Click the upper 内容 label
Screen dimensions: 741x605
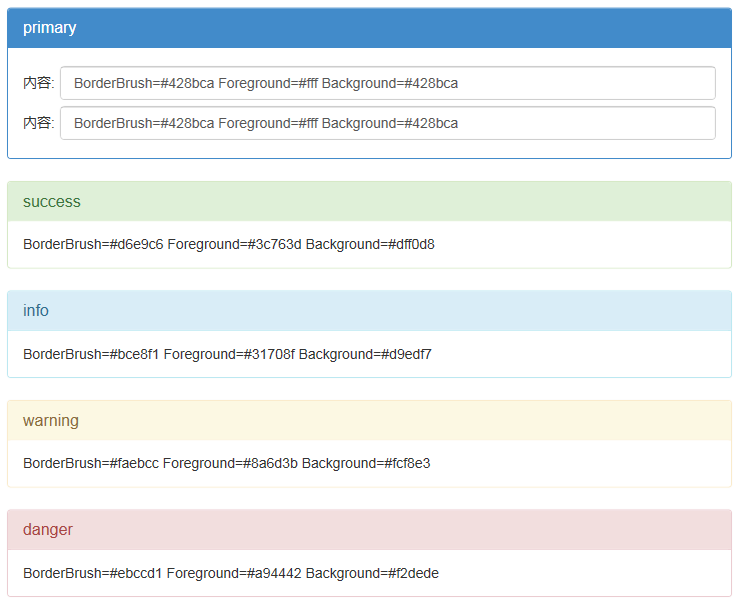(38, 83)
